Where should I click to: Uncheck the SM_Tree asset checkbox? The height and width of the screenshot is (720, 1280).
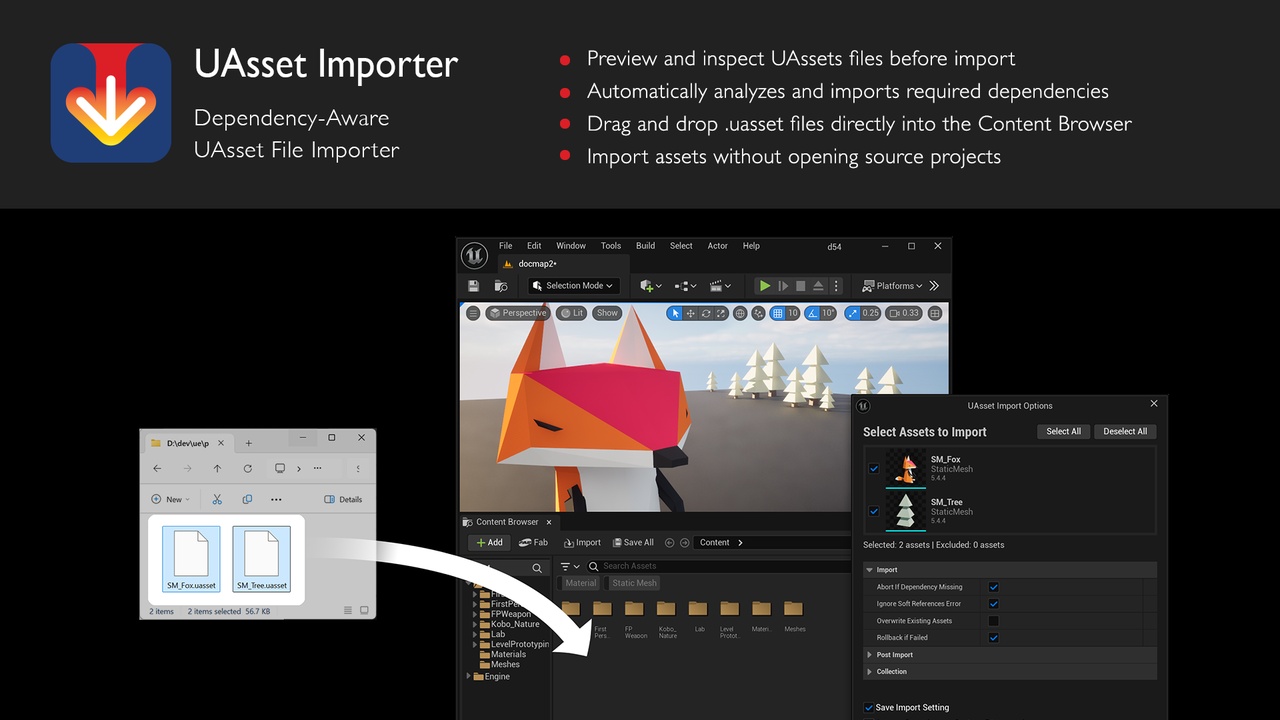coord(874,512)
